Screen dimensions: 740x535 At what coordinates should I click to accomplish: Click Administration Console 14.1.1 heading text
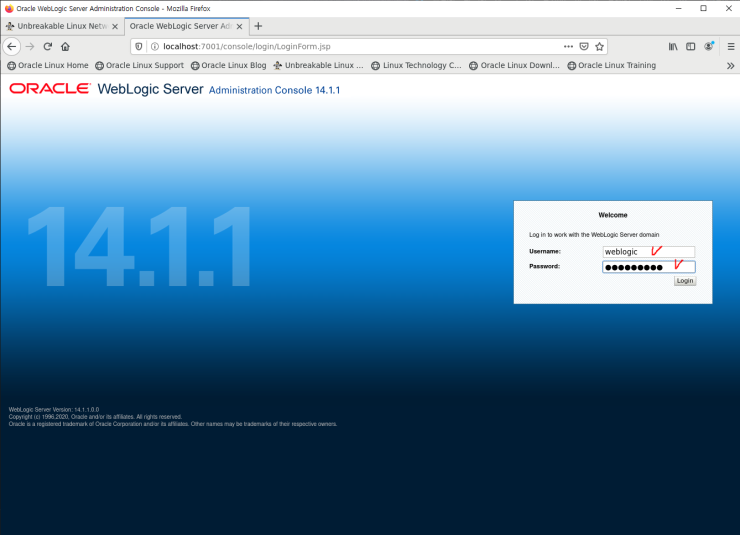click(x=274, y=90)
